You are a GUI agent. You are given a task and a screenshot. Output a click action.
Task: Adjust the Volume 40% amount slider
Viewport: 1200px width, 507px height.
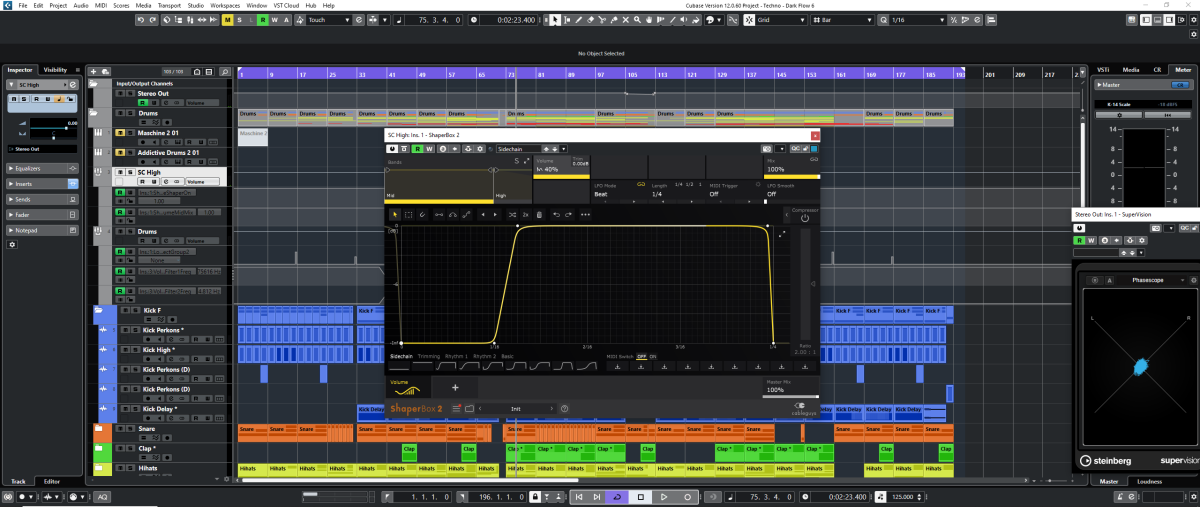[561, 178]
